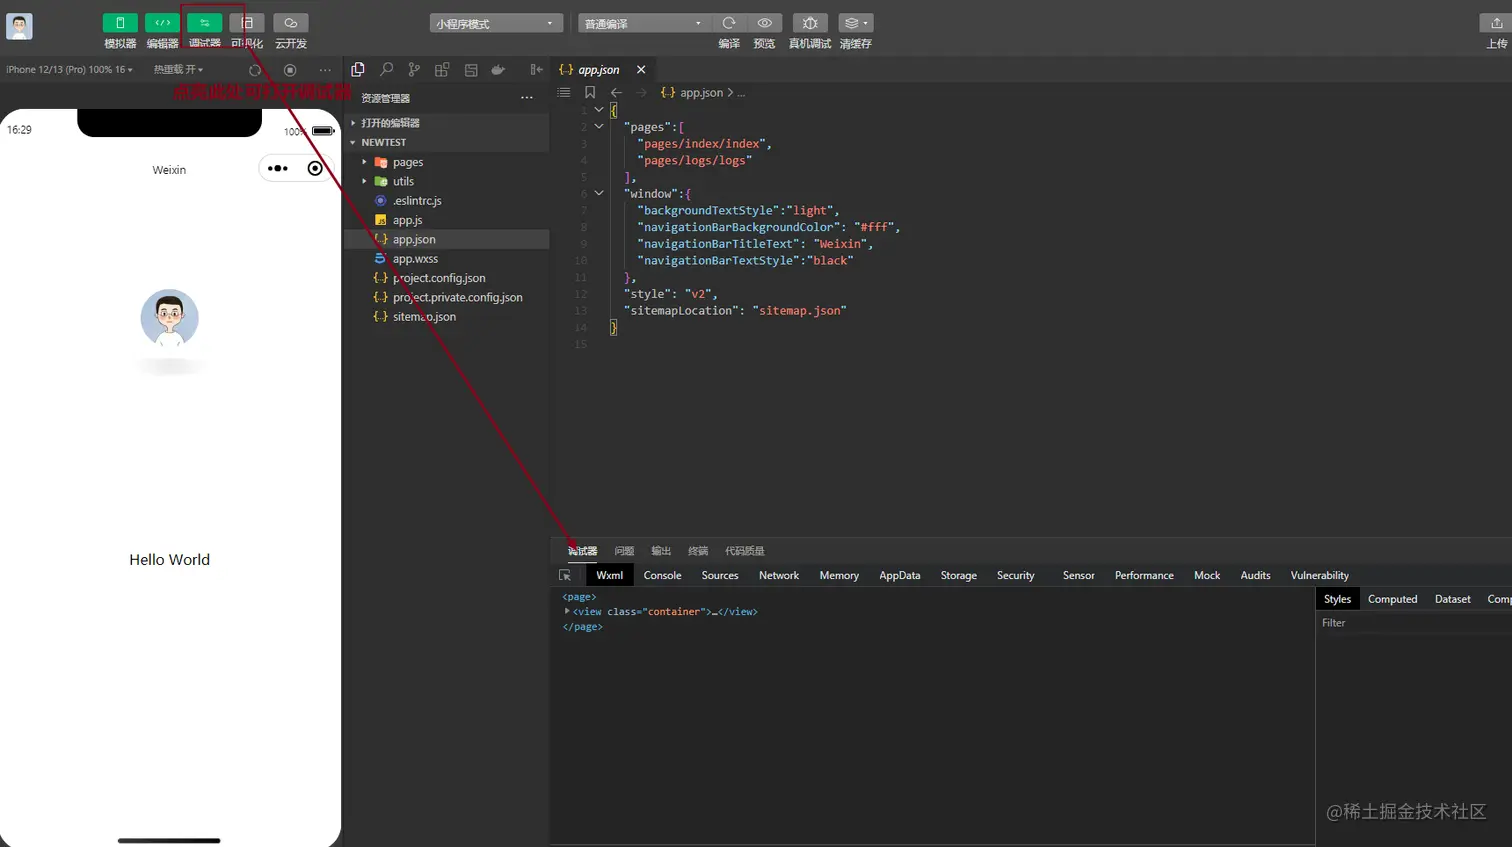Click the simulator capsule close circle
This screenshot has height=847, width=1512.
click(x=315, y=168)
